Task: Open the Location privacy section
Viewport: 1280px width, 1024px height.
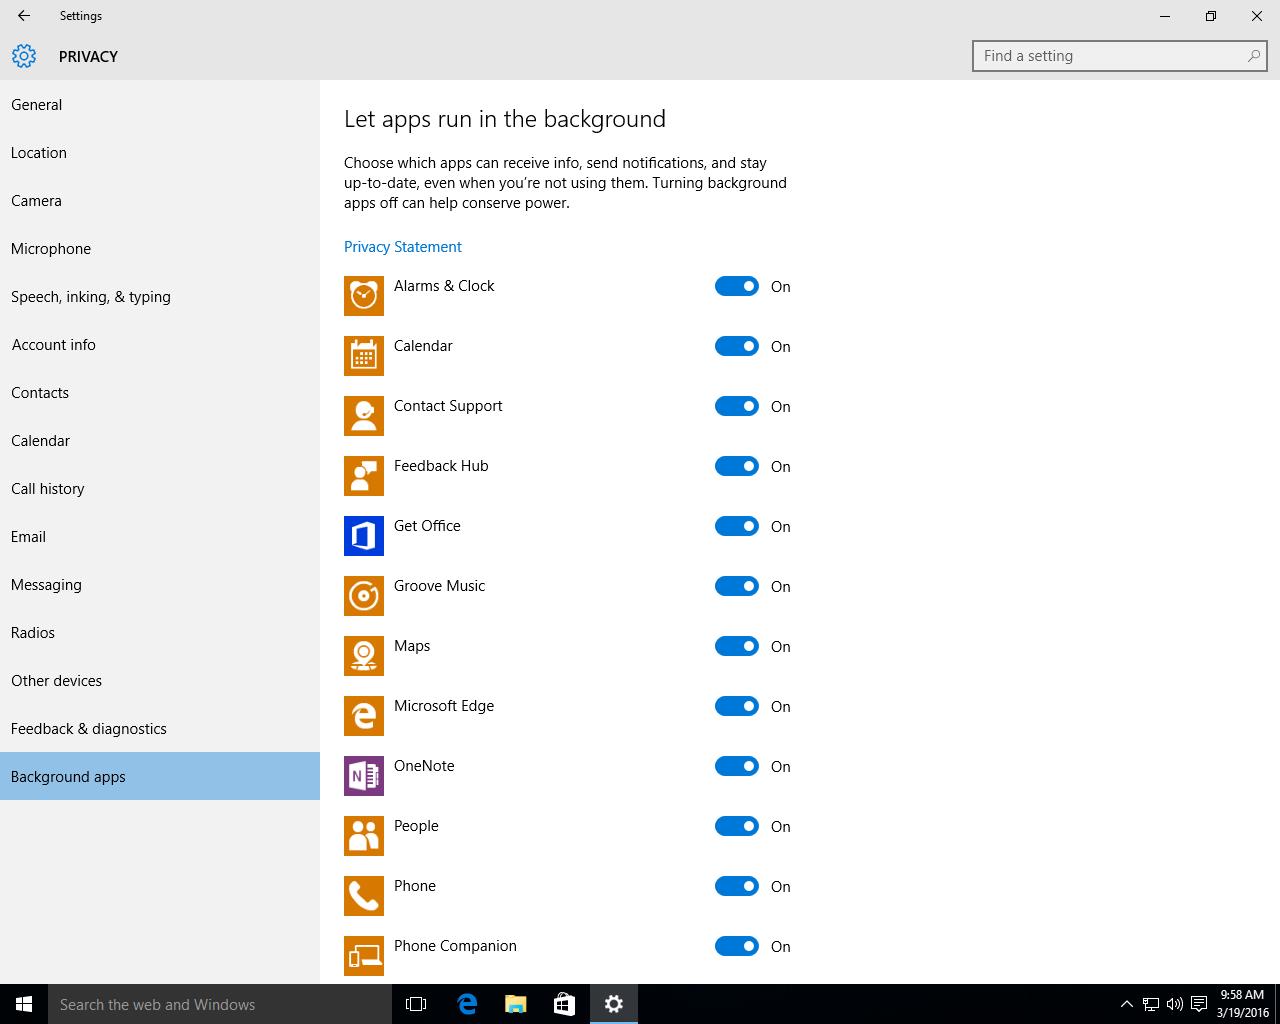Action: tap(160, 152)
